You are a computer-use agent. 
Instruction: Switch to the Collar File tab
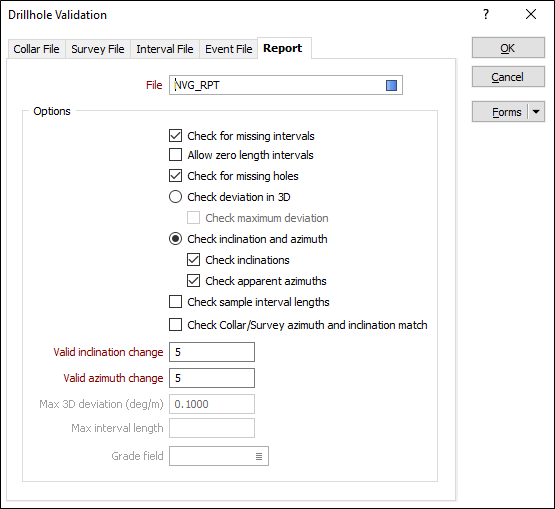[x=36, y=49]
